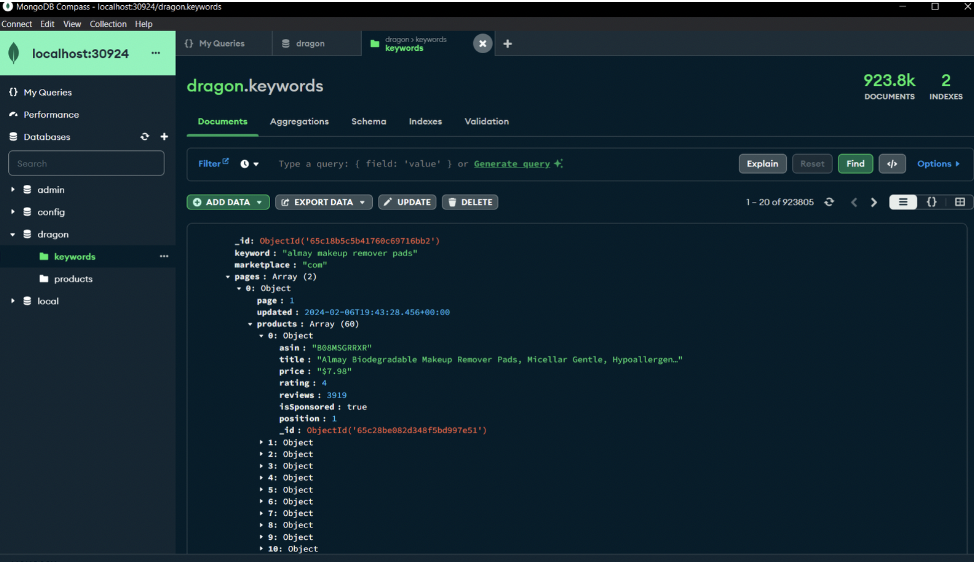
Task: Click the AI sparkle icon beside Generate query
Action: tap(558, 163)
